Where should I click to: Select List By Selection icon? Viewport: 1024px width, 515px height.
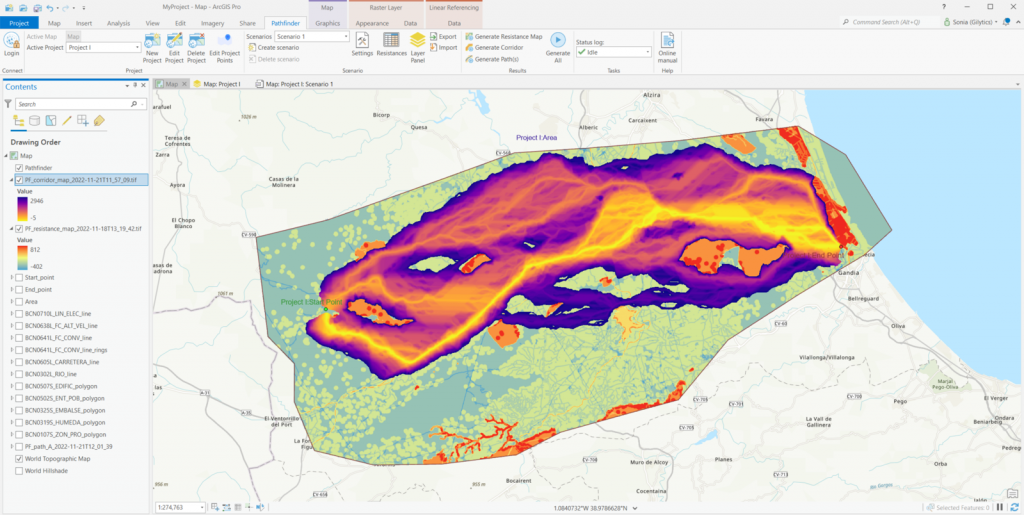(50, 120)
